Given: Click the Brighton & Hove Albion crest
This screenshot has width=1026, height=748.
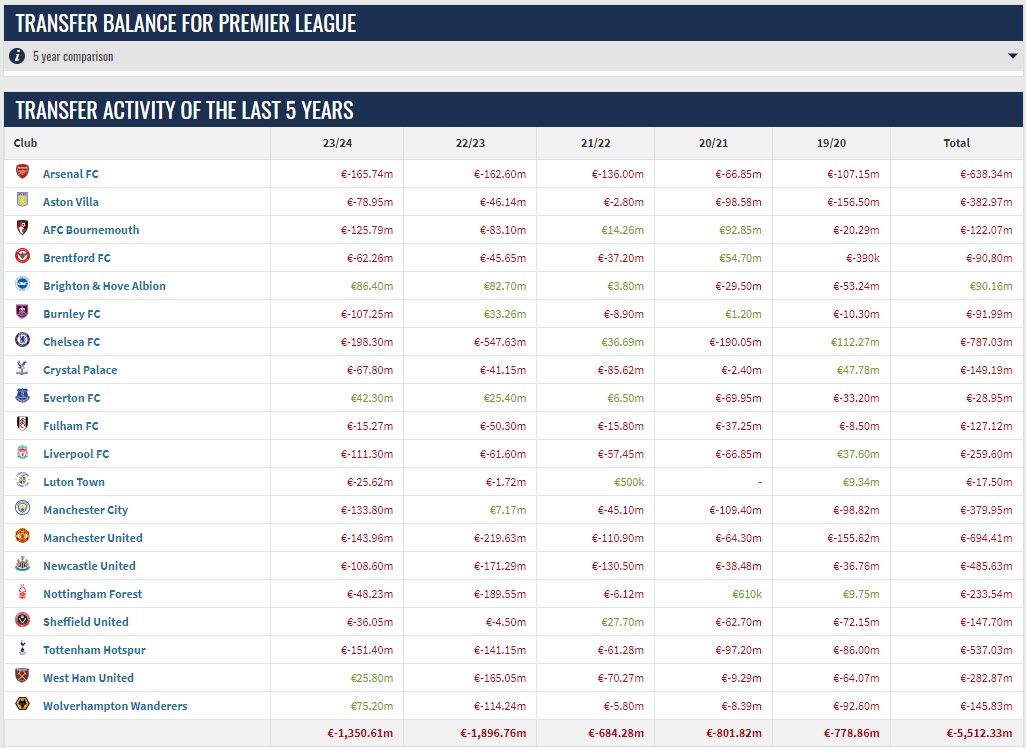Looking at the screenshot, I should pos(22,284).
